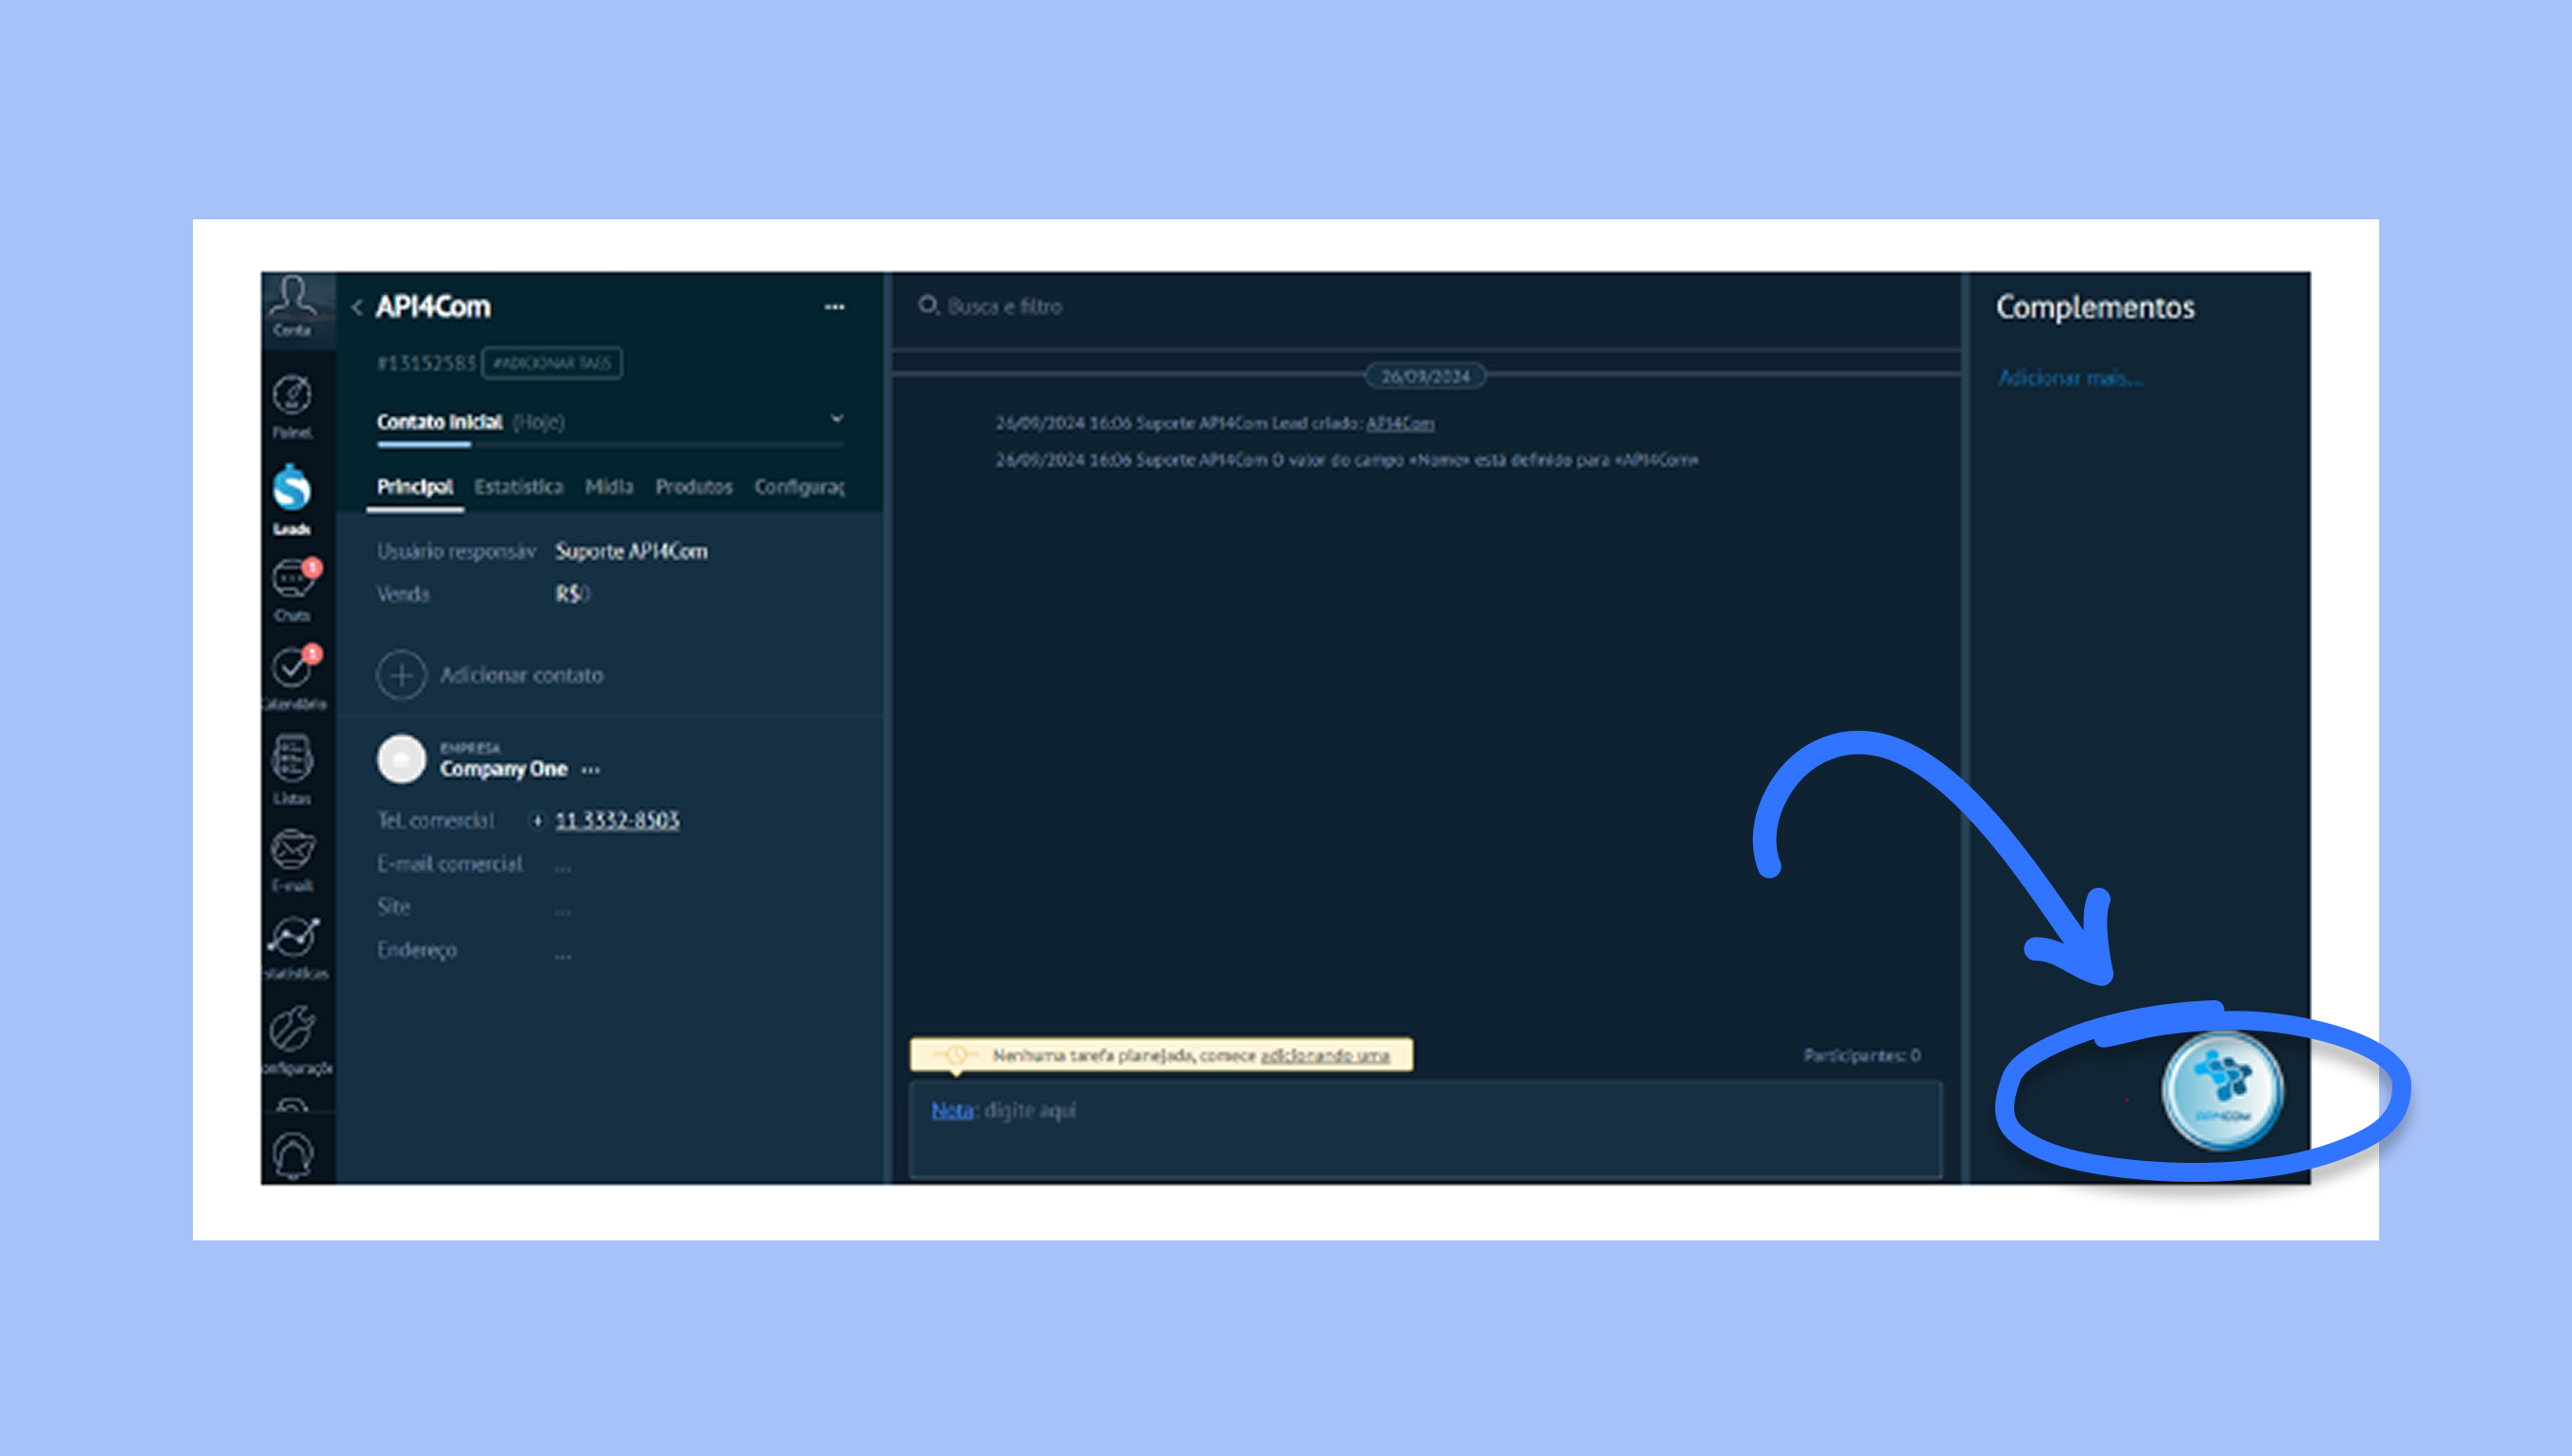Click the note field reading digite aqui
Viewport: 2572px width, 1456px height.
[x=1426, y=1128]
